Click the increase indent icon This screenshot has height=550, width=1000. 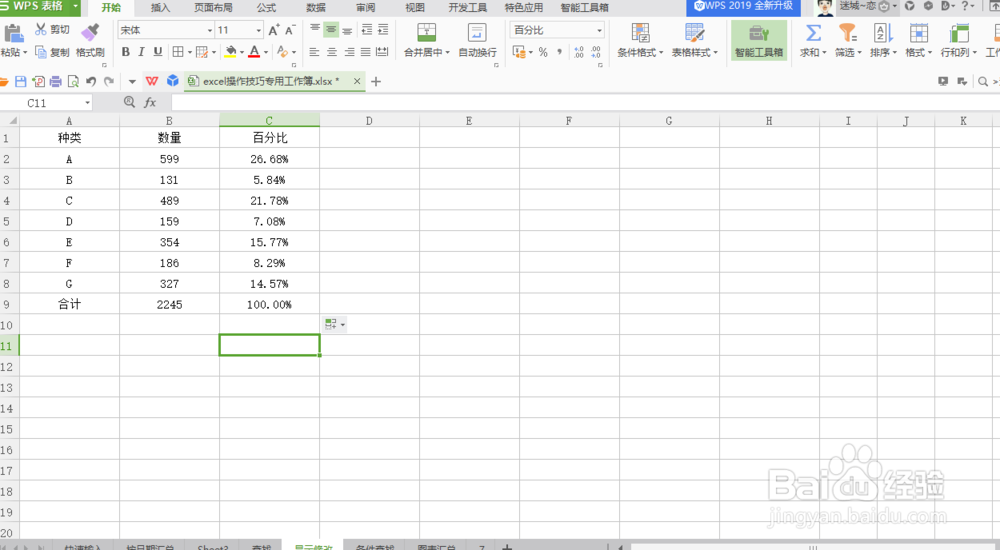click(x=383, y=29)
